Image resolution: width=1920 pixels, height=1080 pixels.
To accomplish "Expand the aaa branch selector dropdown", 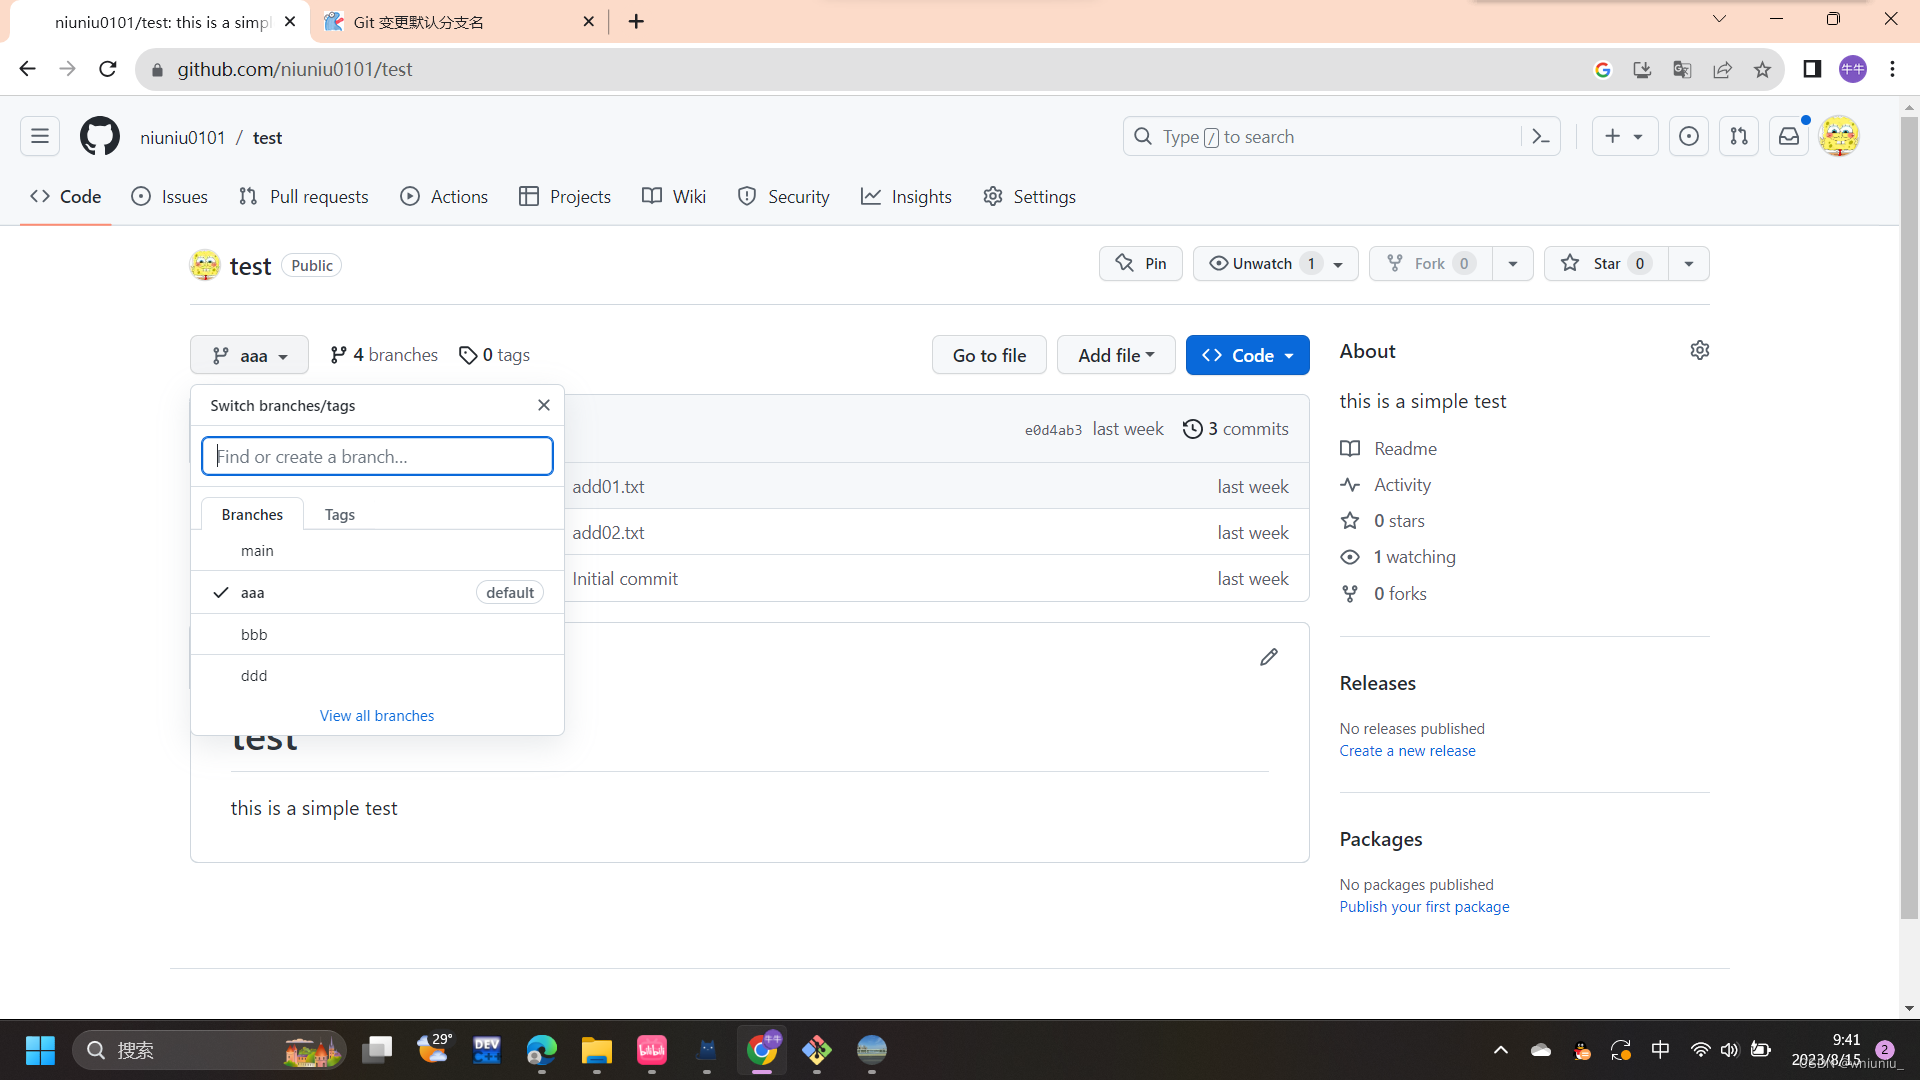I will pos(250,355).
